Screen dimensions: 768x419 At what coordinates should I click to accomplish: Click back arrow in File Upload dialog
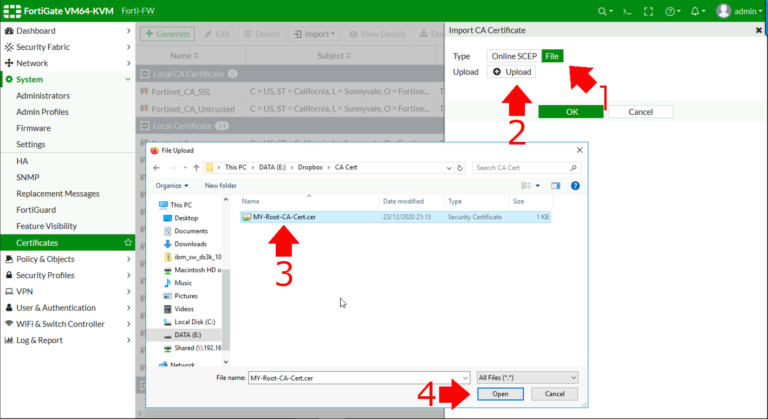coord(156,168)
